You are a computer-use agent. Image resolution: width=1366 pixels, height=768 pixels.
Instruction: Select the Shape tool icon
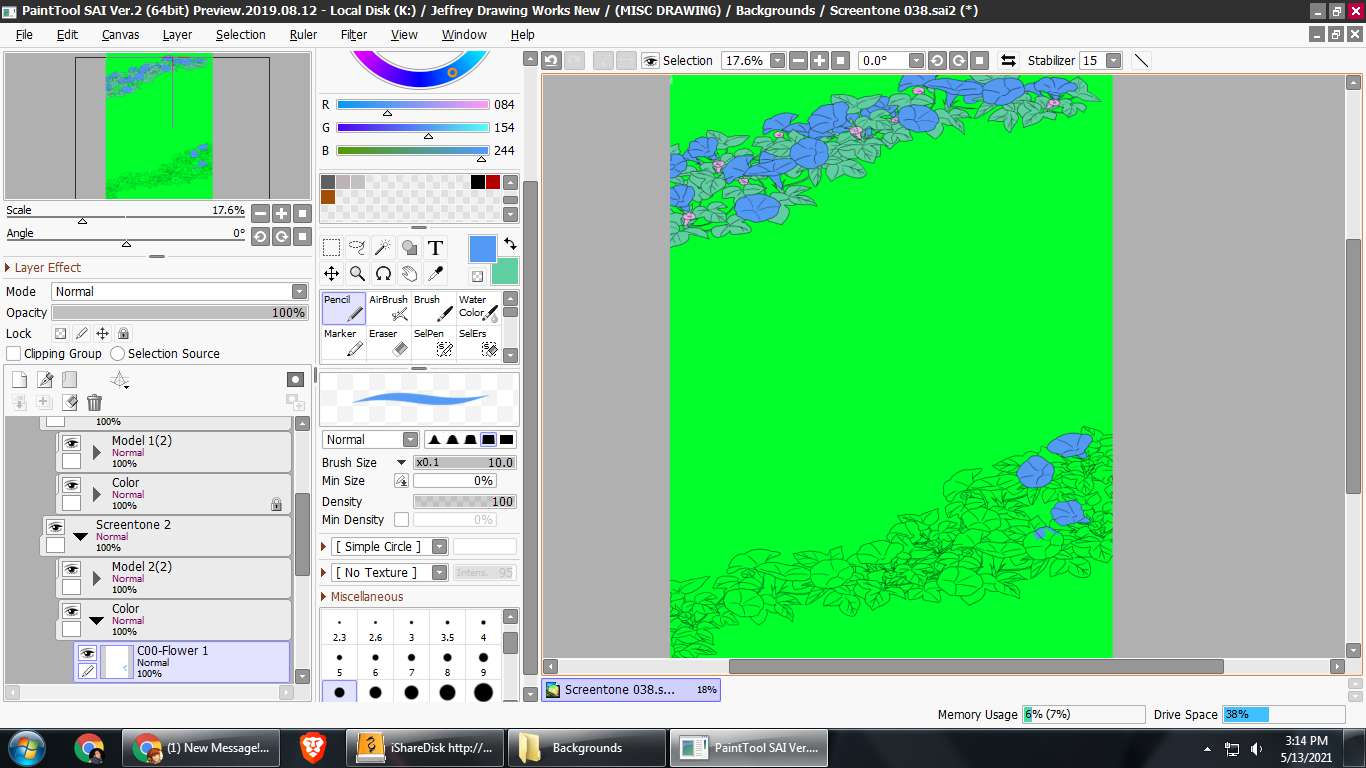[x=409, y=248]
